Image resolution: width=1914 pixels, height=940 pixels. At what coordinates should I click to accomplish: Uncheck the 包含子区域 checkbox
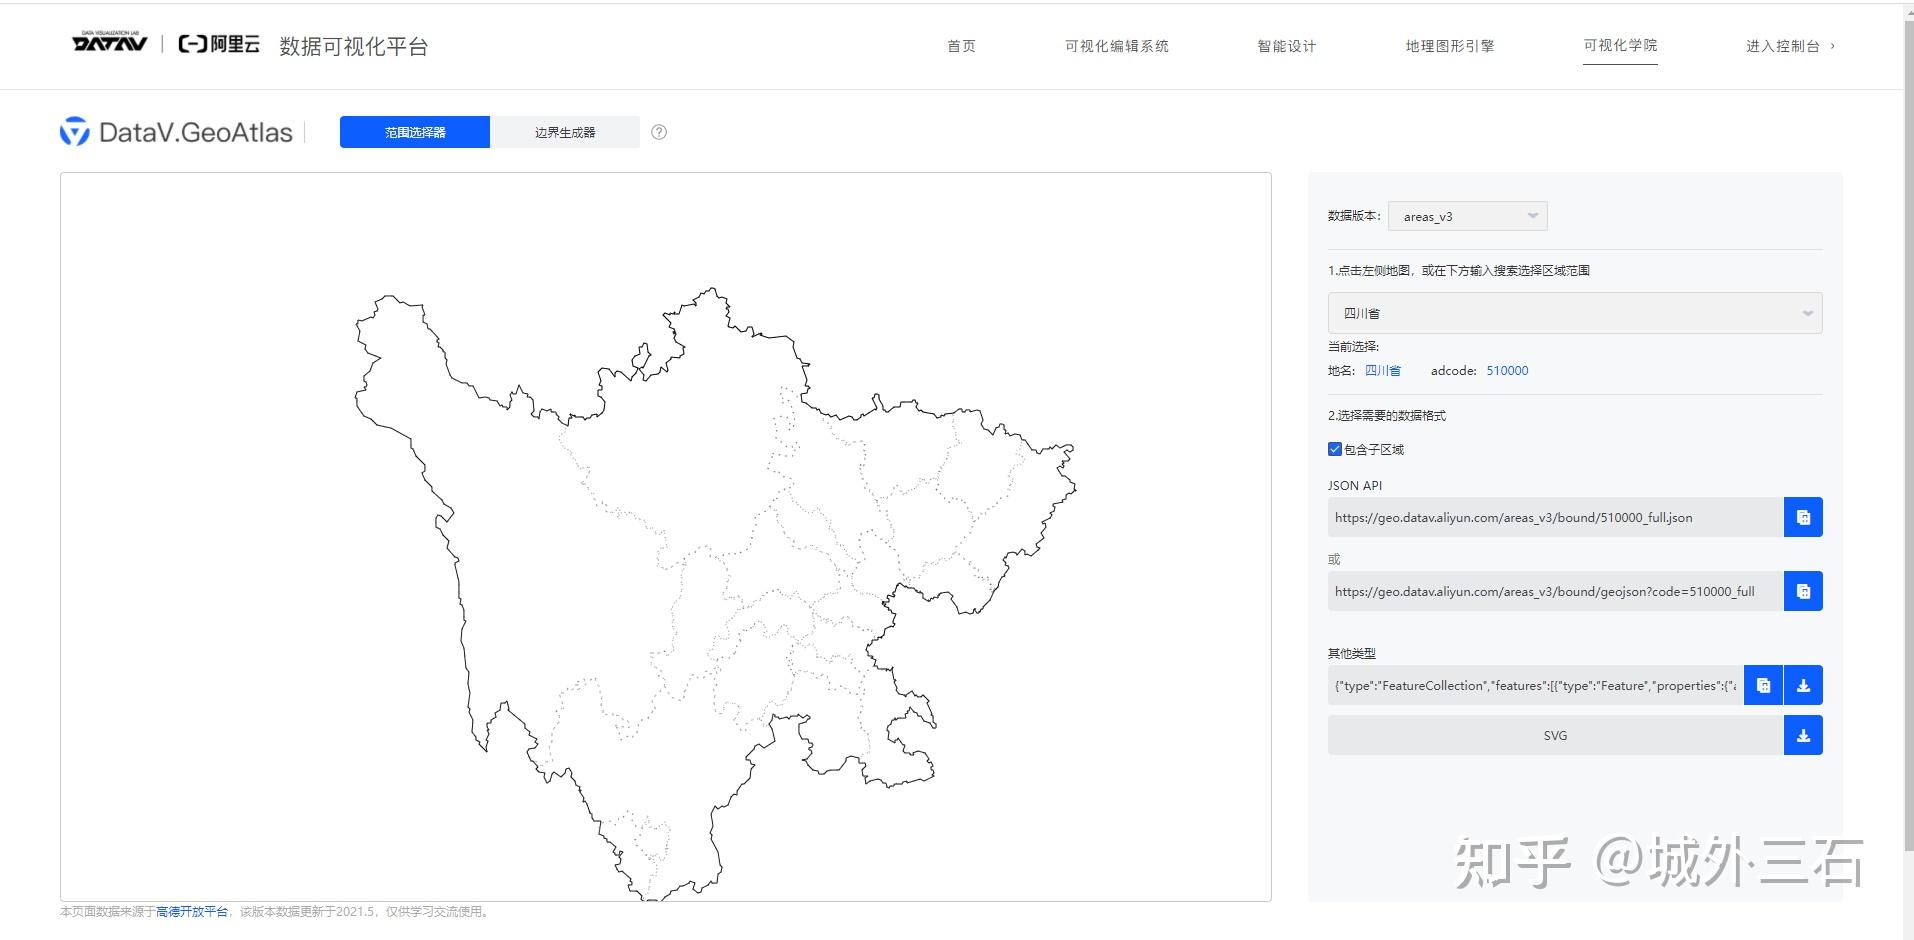click(x=1335, y=449)
